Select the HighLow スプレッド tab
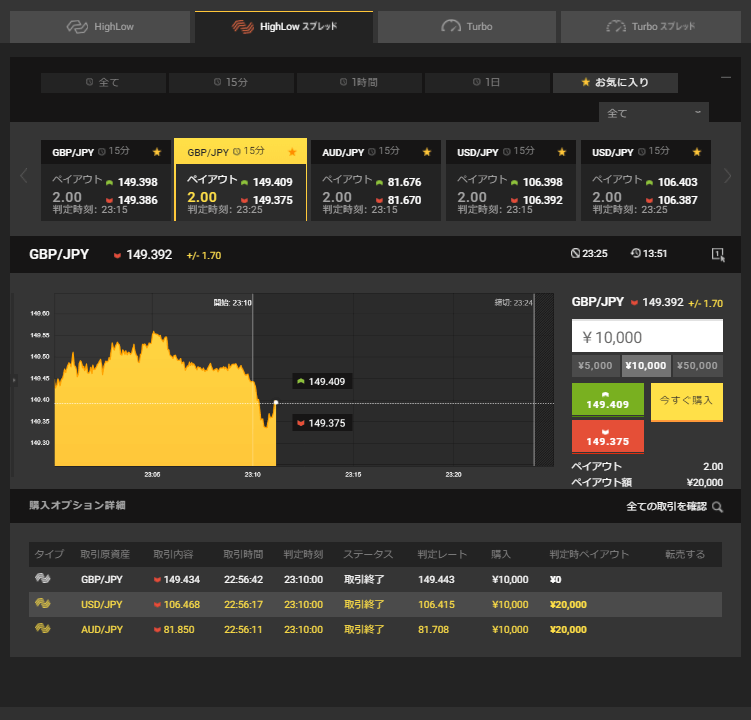Screen dimensions: 751x720 284,27
